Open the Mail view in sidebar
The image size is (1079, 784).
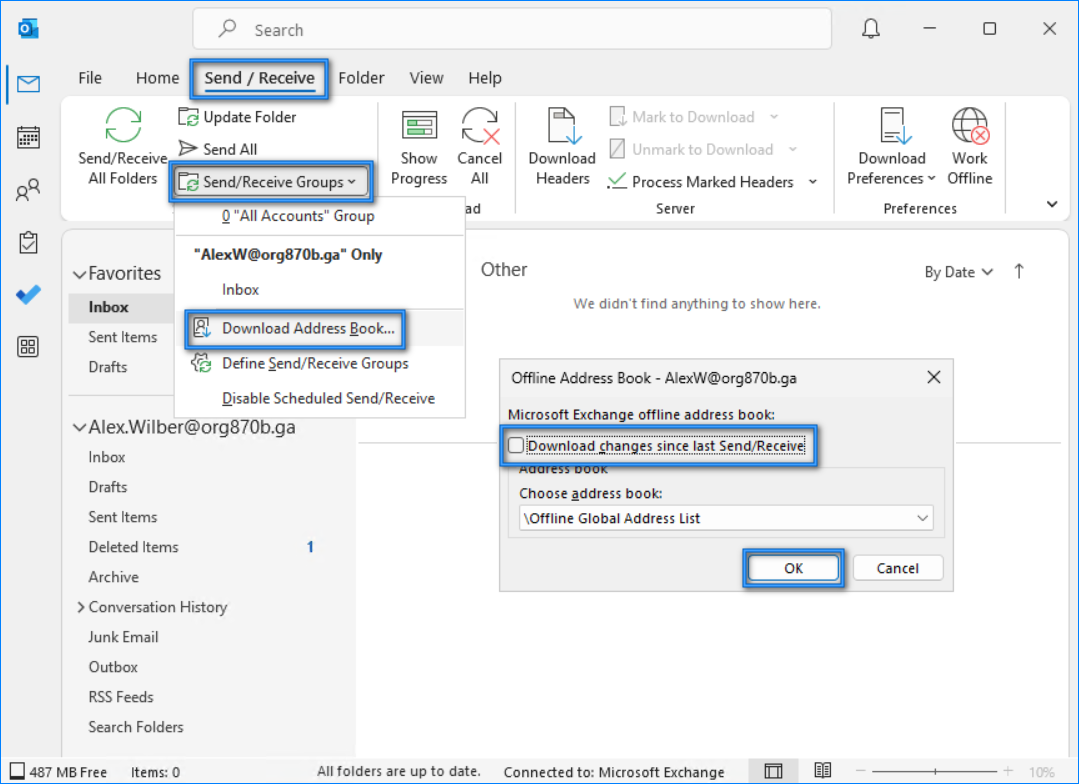click(28, 84)
